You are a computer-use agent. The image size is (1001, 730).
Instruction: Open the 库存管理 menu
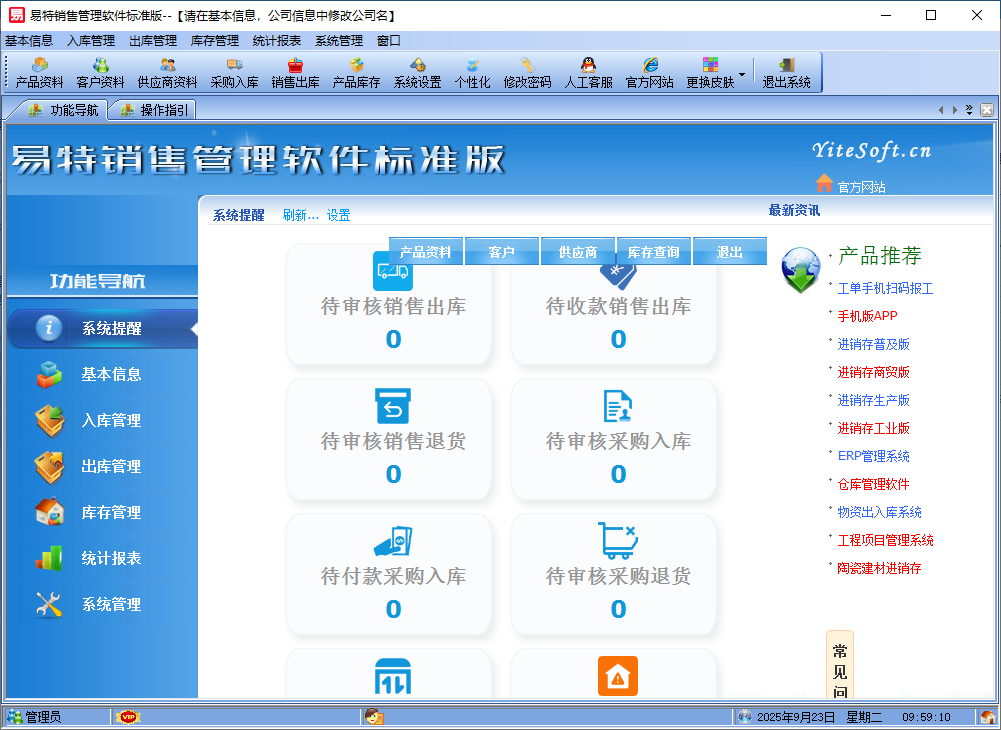coord(214,41)
